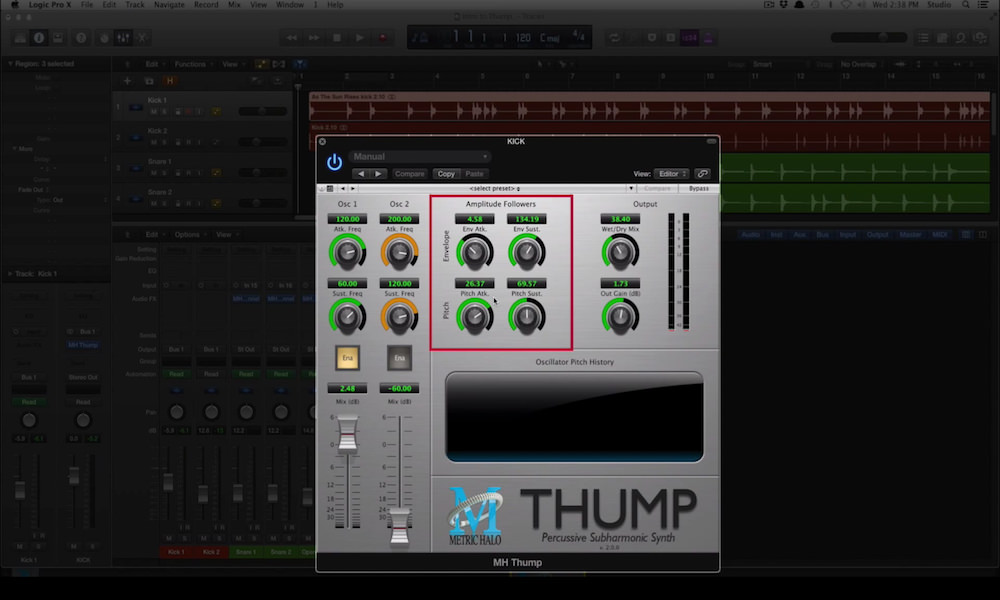Click the Osc 1 Mix fader handle
1000x600 pixels.
348,434
